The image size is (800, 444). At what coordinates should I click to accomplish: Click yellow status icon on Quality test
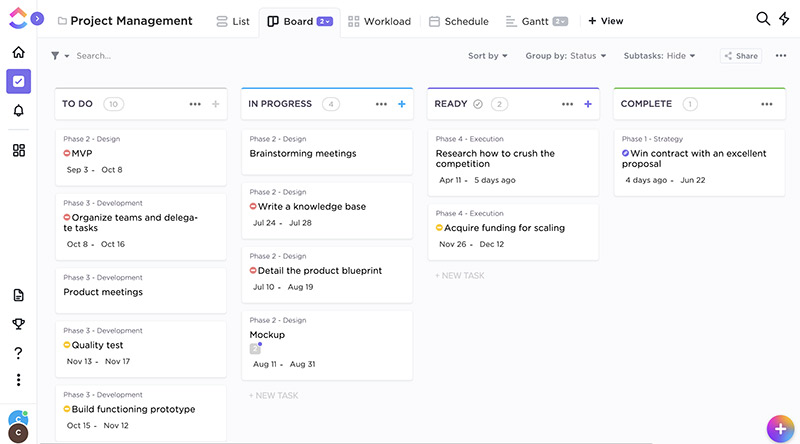(67, 346)
